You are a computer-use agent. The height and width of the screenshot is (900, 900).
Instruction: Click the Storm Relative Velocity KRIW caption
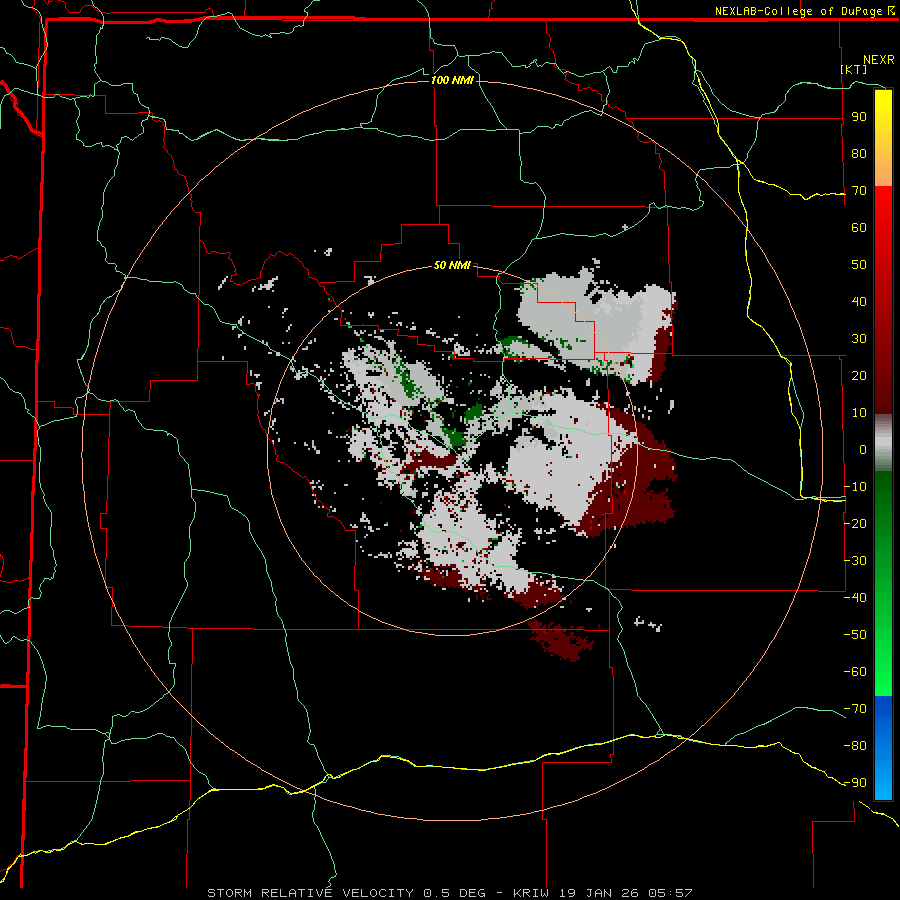tap(450, 893)
